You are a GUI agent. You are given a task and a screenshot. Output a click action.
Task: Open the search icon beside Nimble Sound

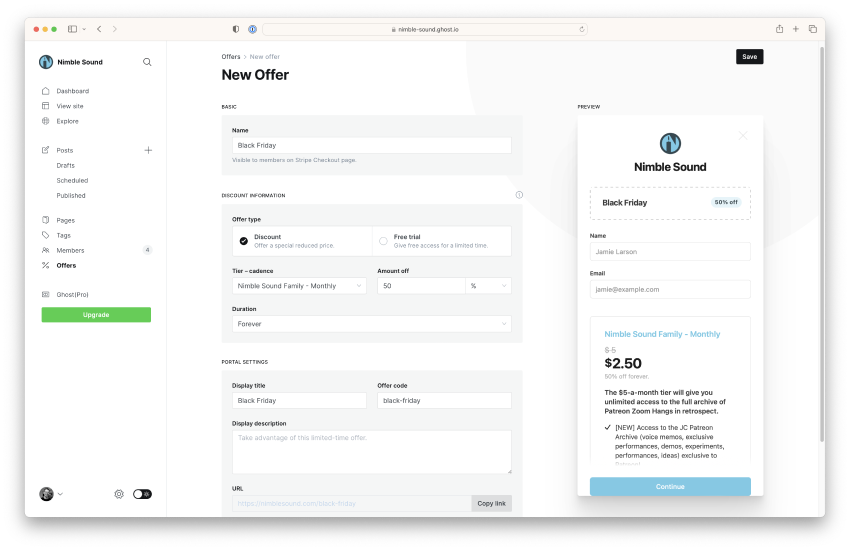click(x=147, y=62)
